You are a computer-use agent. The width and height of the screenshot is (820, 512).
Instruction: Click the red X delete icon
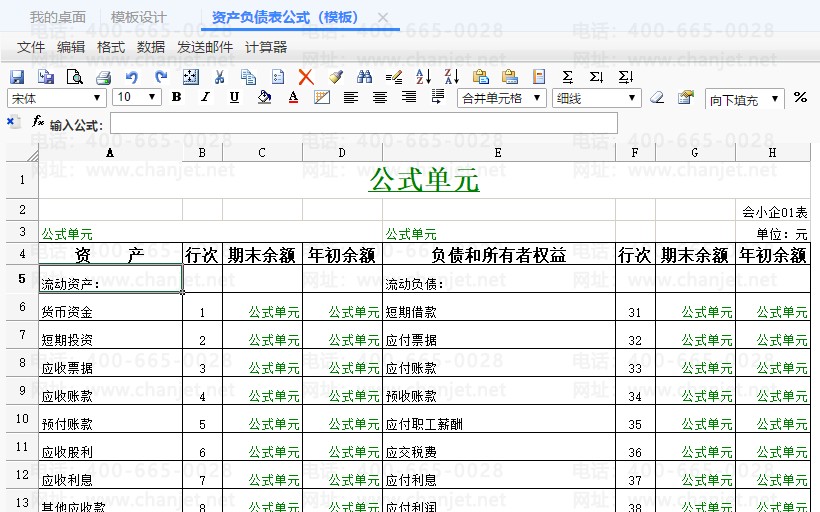[306, 77]
